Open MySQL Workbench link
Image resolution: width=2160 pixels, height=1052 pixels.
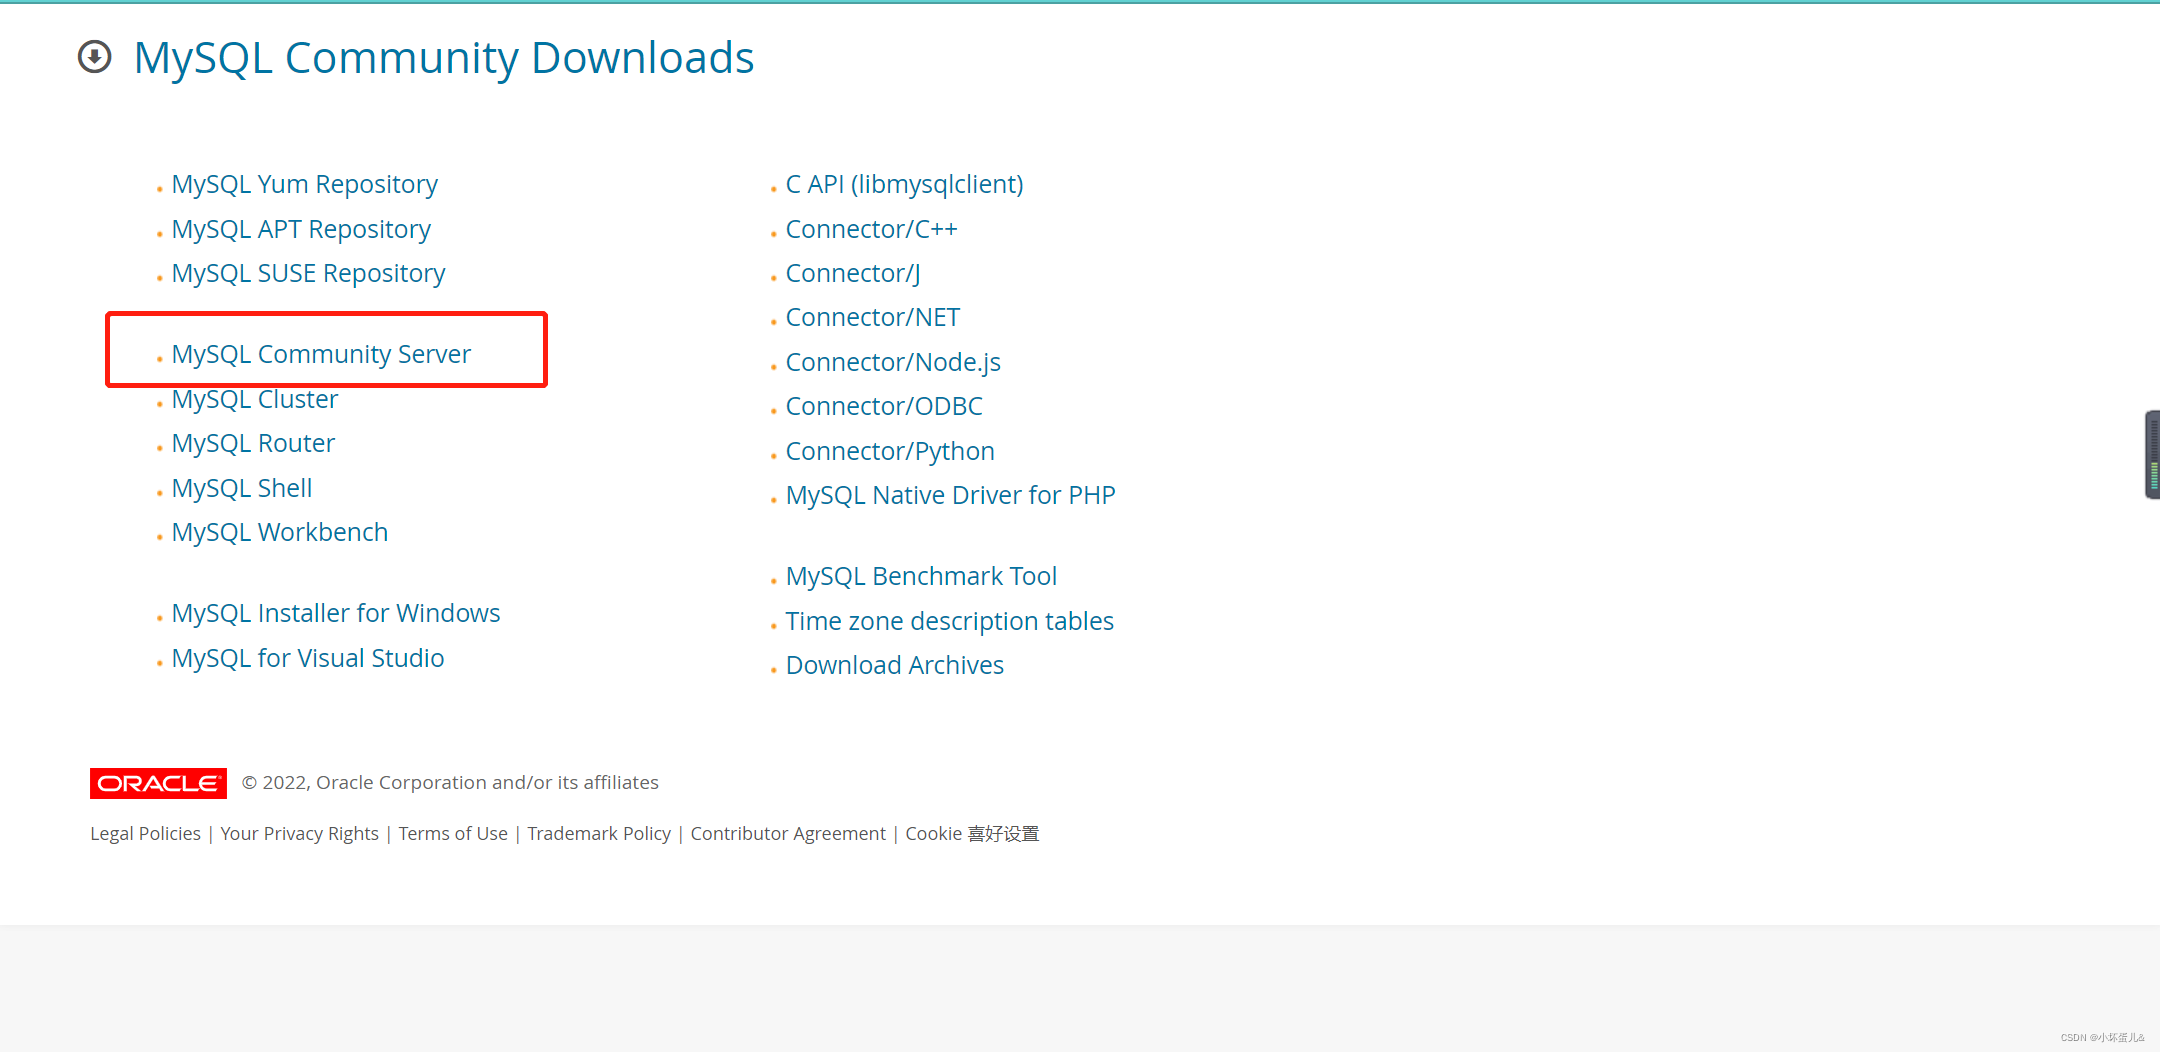coord(280,533)
